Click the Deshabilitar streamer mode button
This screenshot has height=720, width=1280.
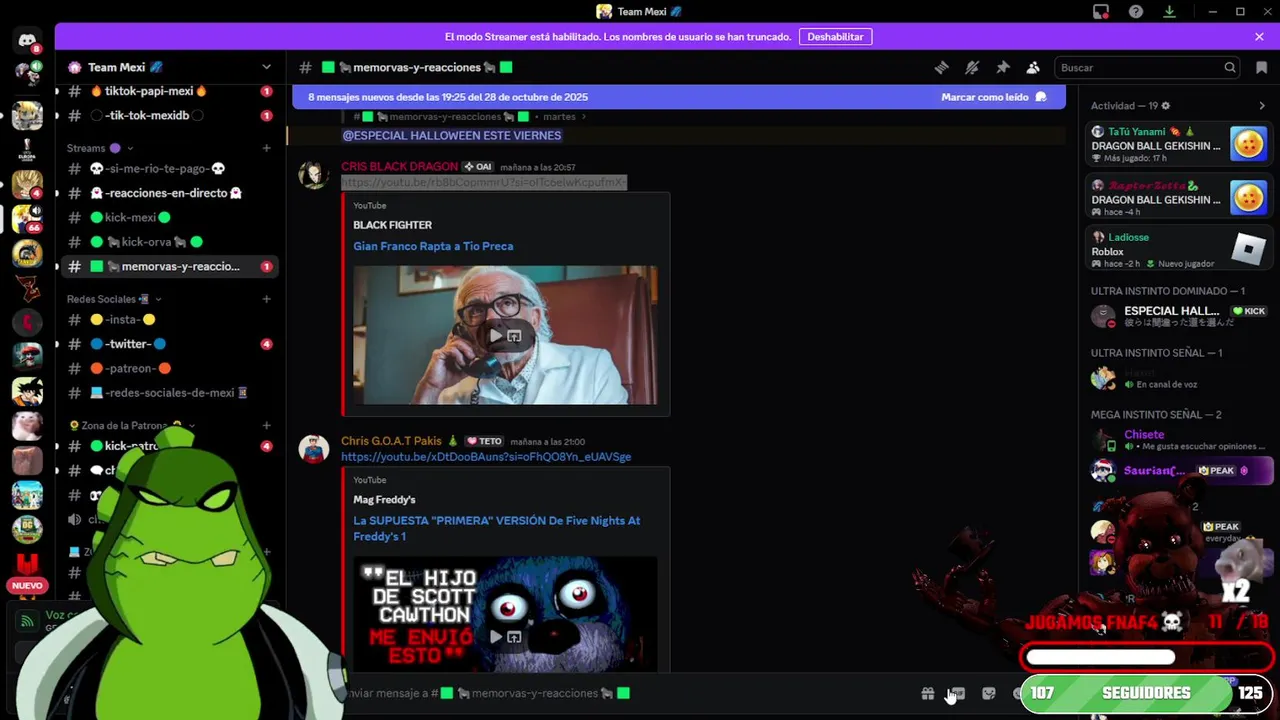[x=835, y=36]
